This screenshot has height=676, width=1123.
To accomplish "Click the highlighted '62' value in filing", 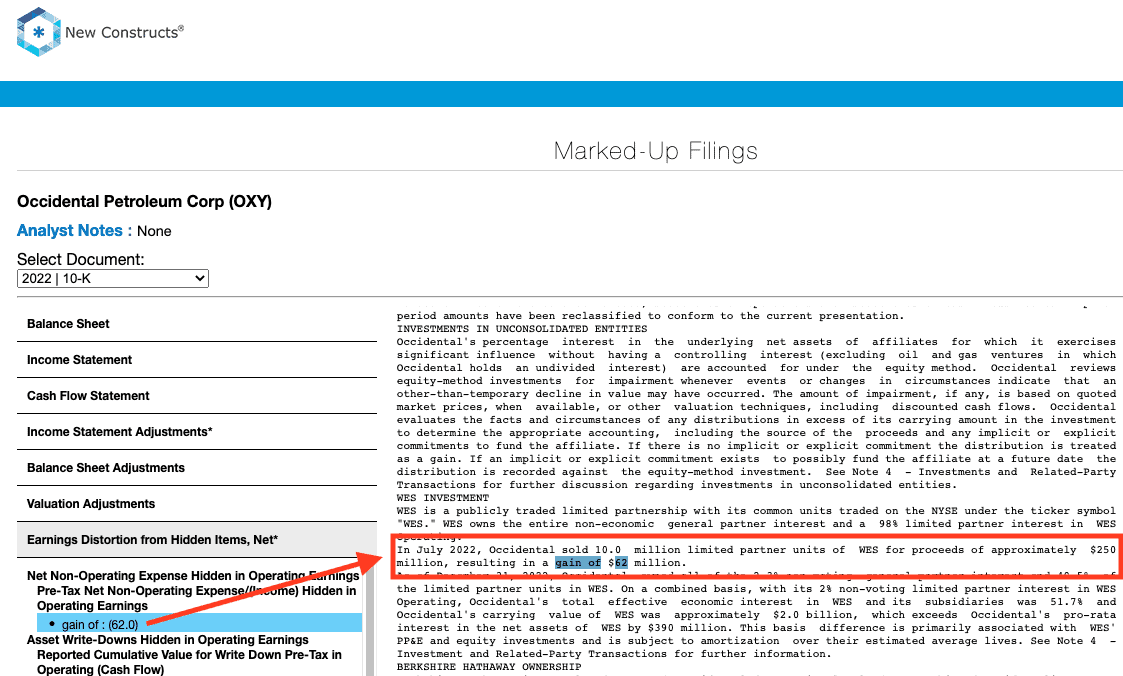I will (x=620, y=563).
